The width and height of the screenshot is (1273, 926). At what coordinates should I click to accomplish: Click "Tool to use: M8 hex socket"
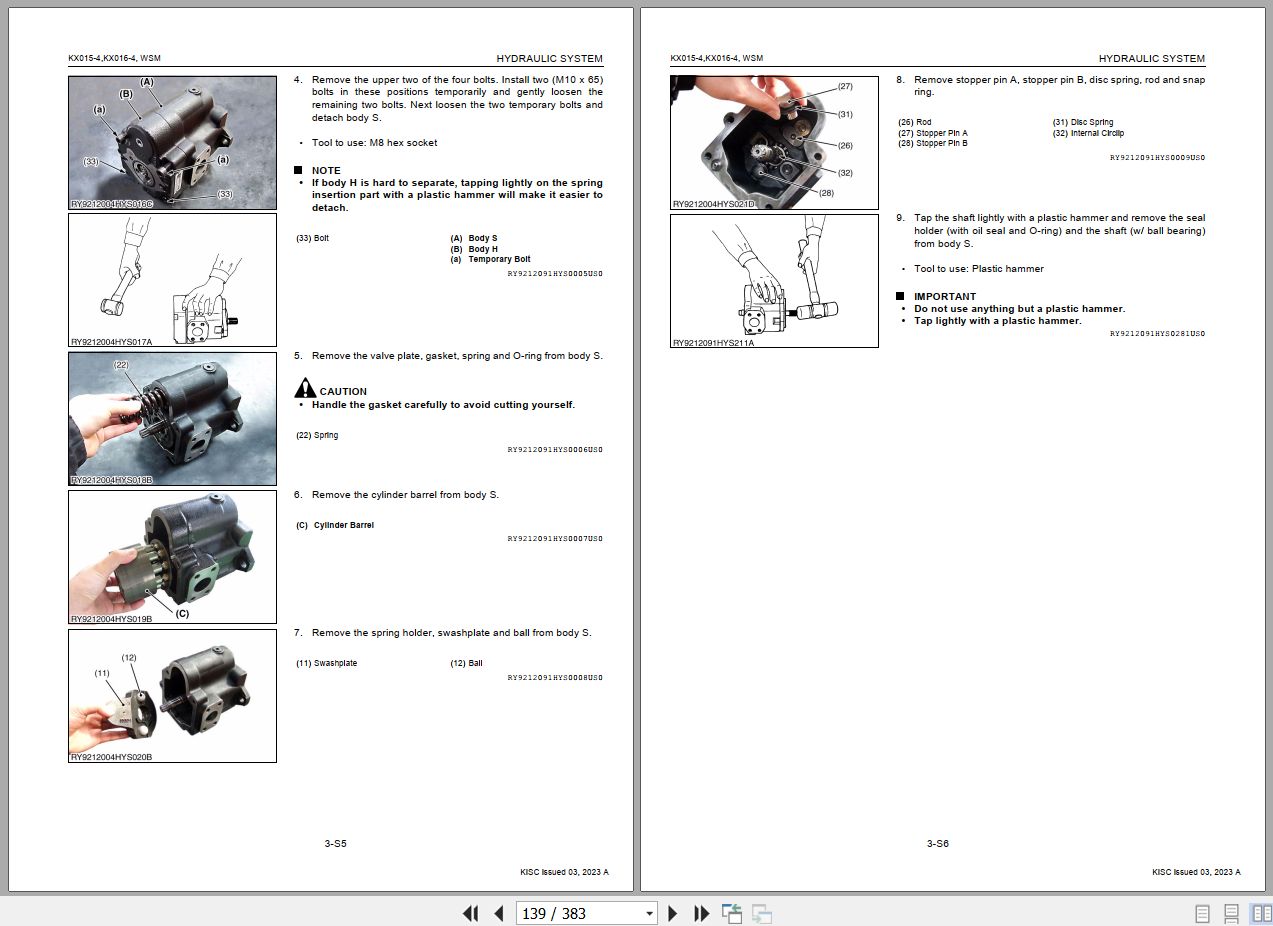374,143
